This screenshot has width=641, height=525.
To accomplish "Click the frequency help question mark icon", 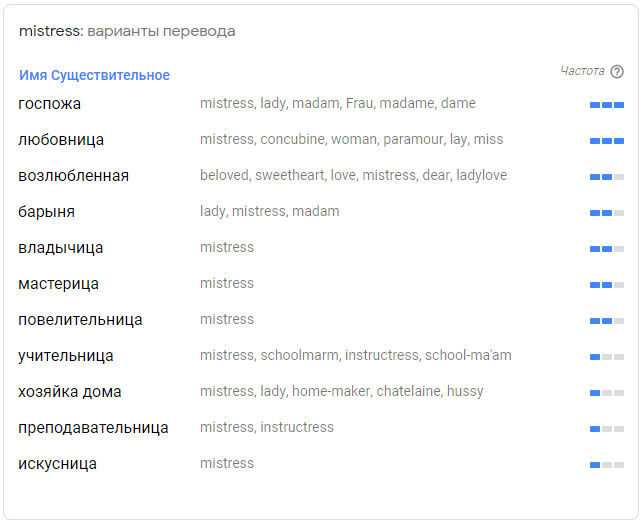I will point(617,72).
